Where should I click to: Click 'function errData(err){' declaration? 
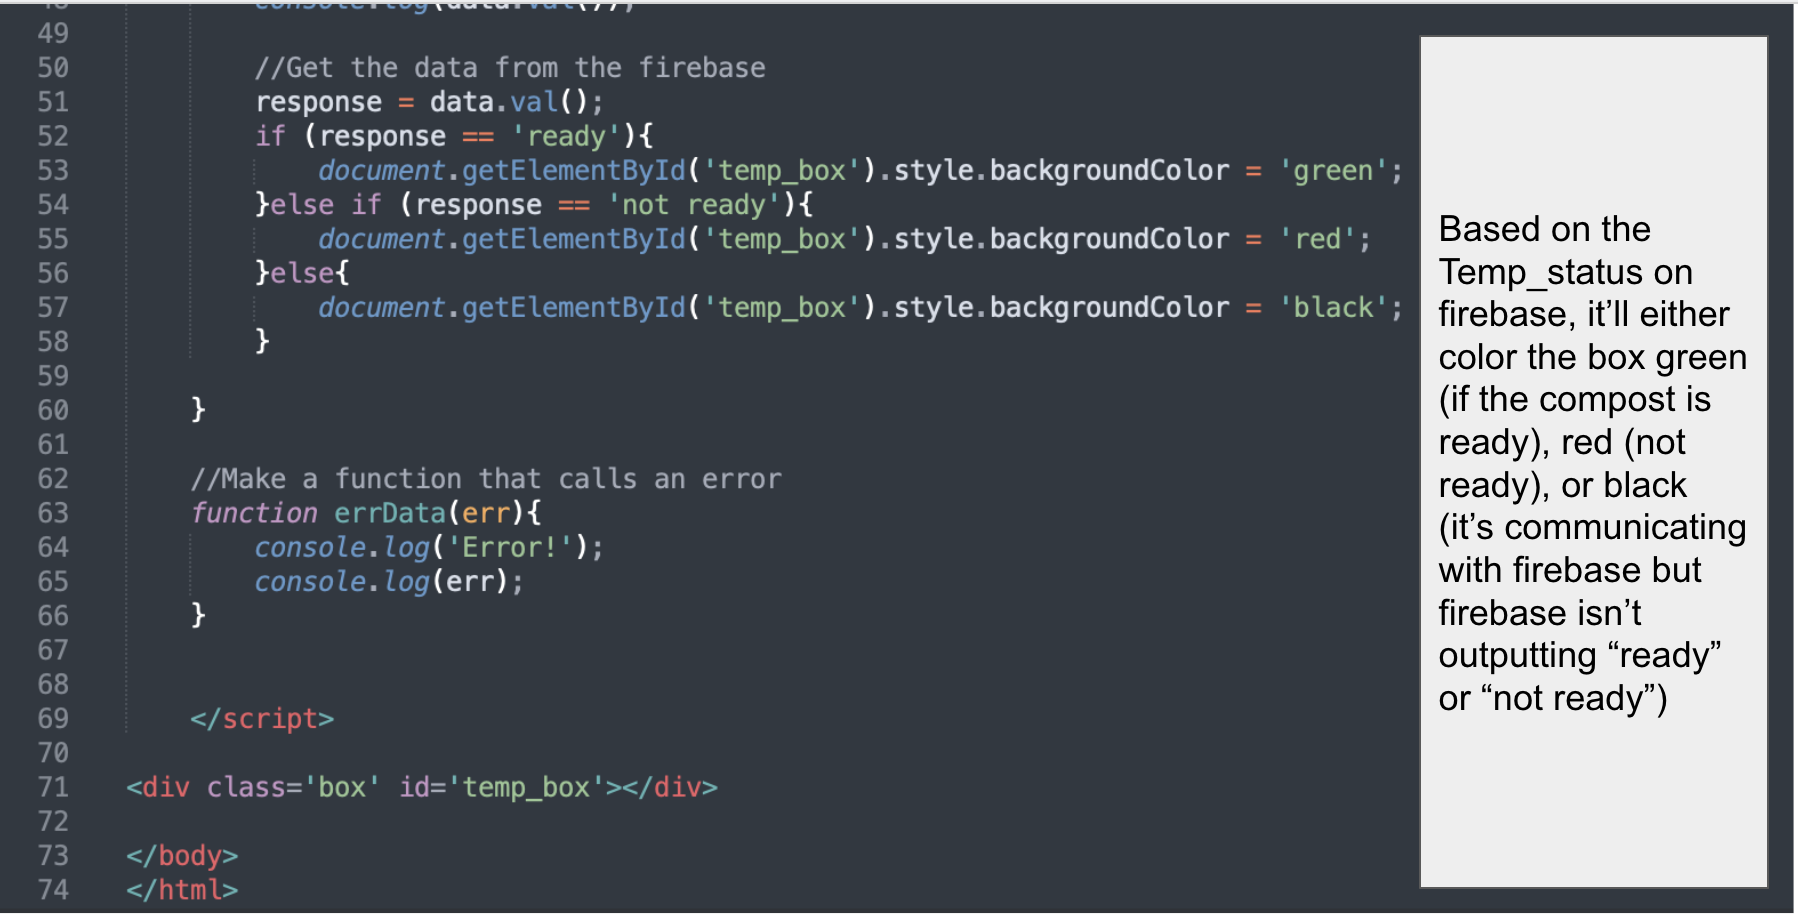click(x=366, y=513)
